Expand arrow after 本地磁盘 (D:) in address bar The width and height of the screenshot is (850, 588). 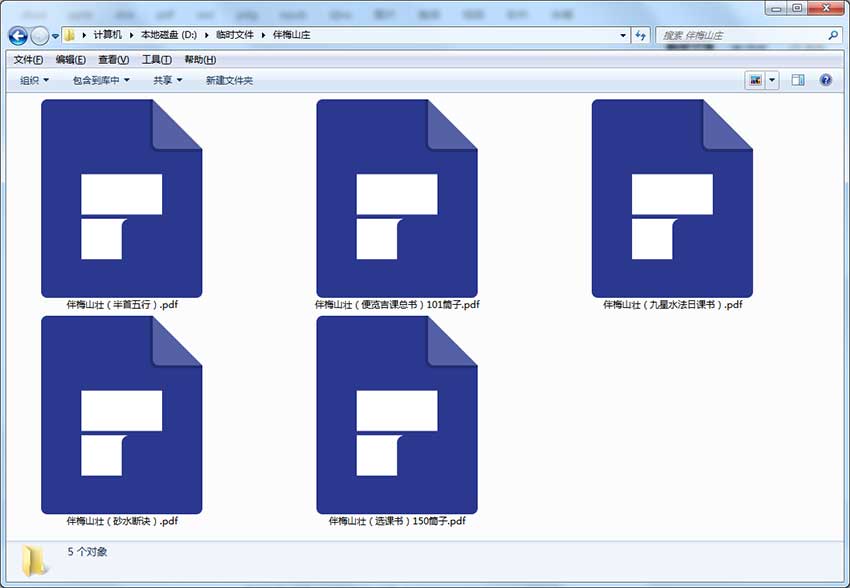207,35
